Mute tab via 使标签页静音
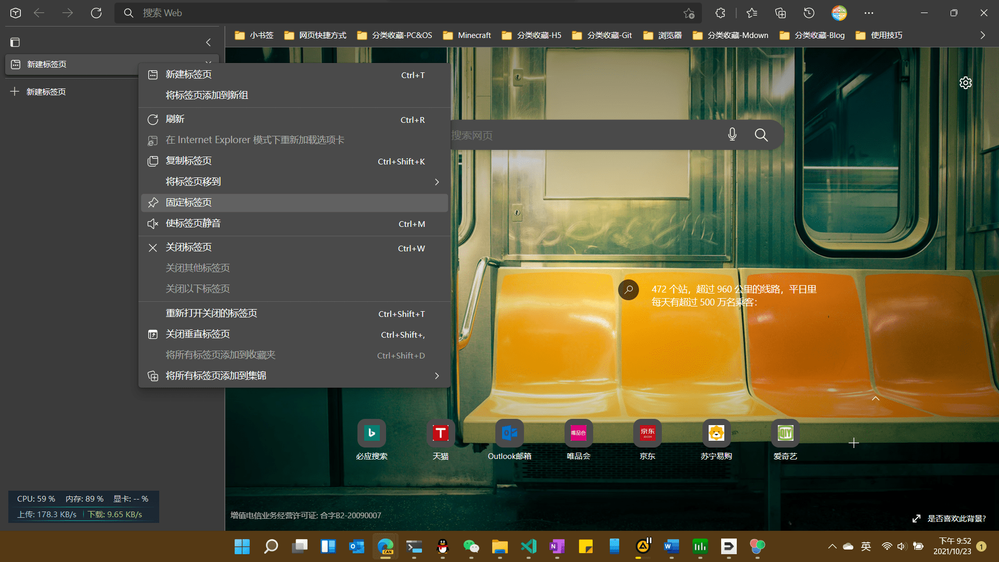 (294, 224)
